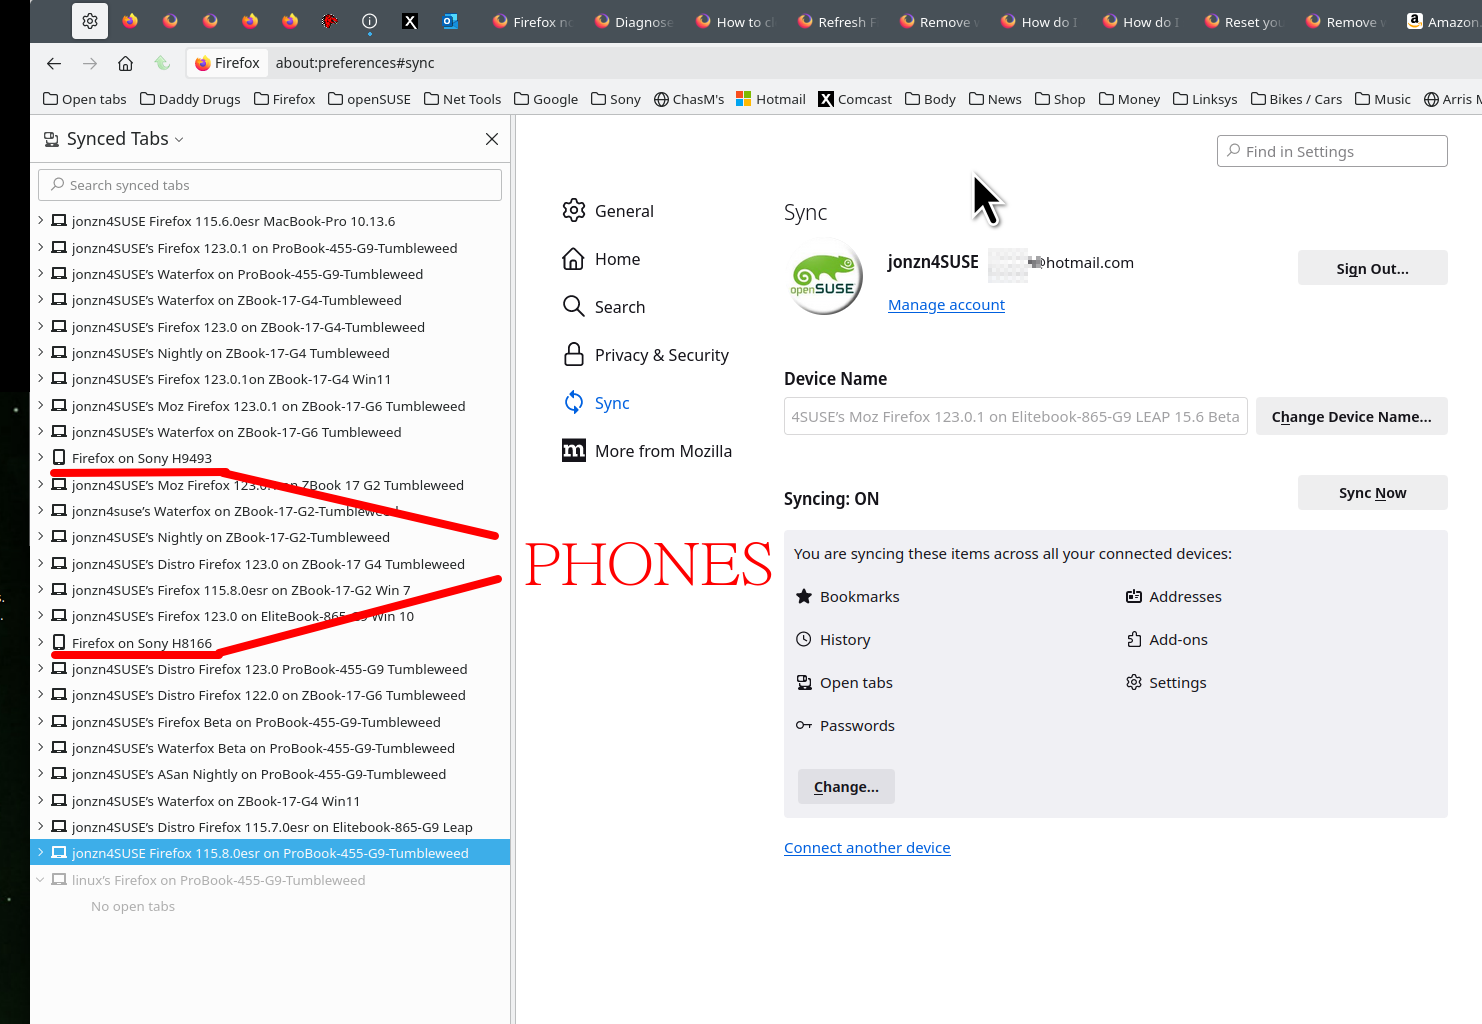Open the Money bookmarks folder
The height and width of the screenshot is (1024, 1482).
point(1129,99)
